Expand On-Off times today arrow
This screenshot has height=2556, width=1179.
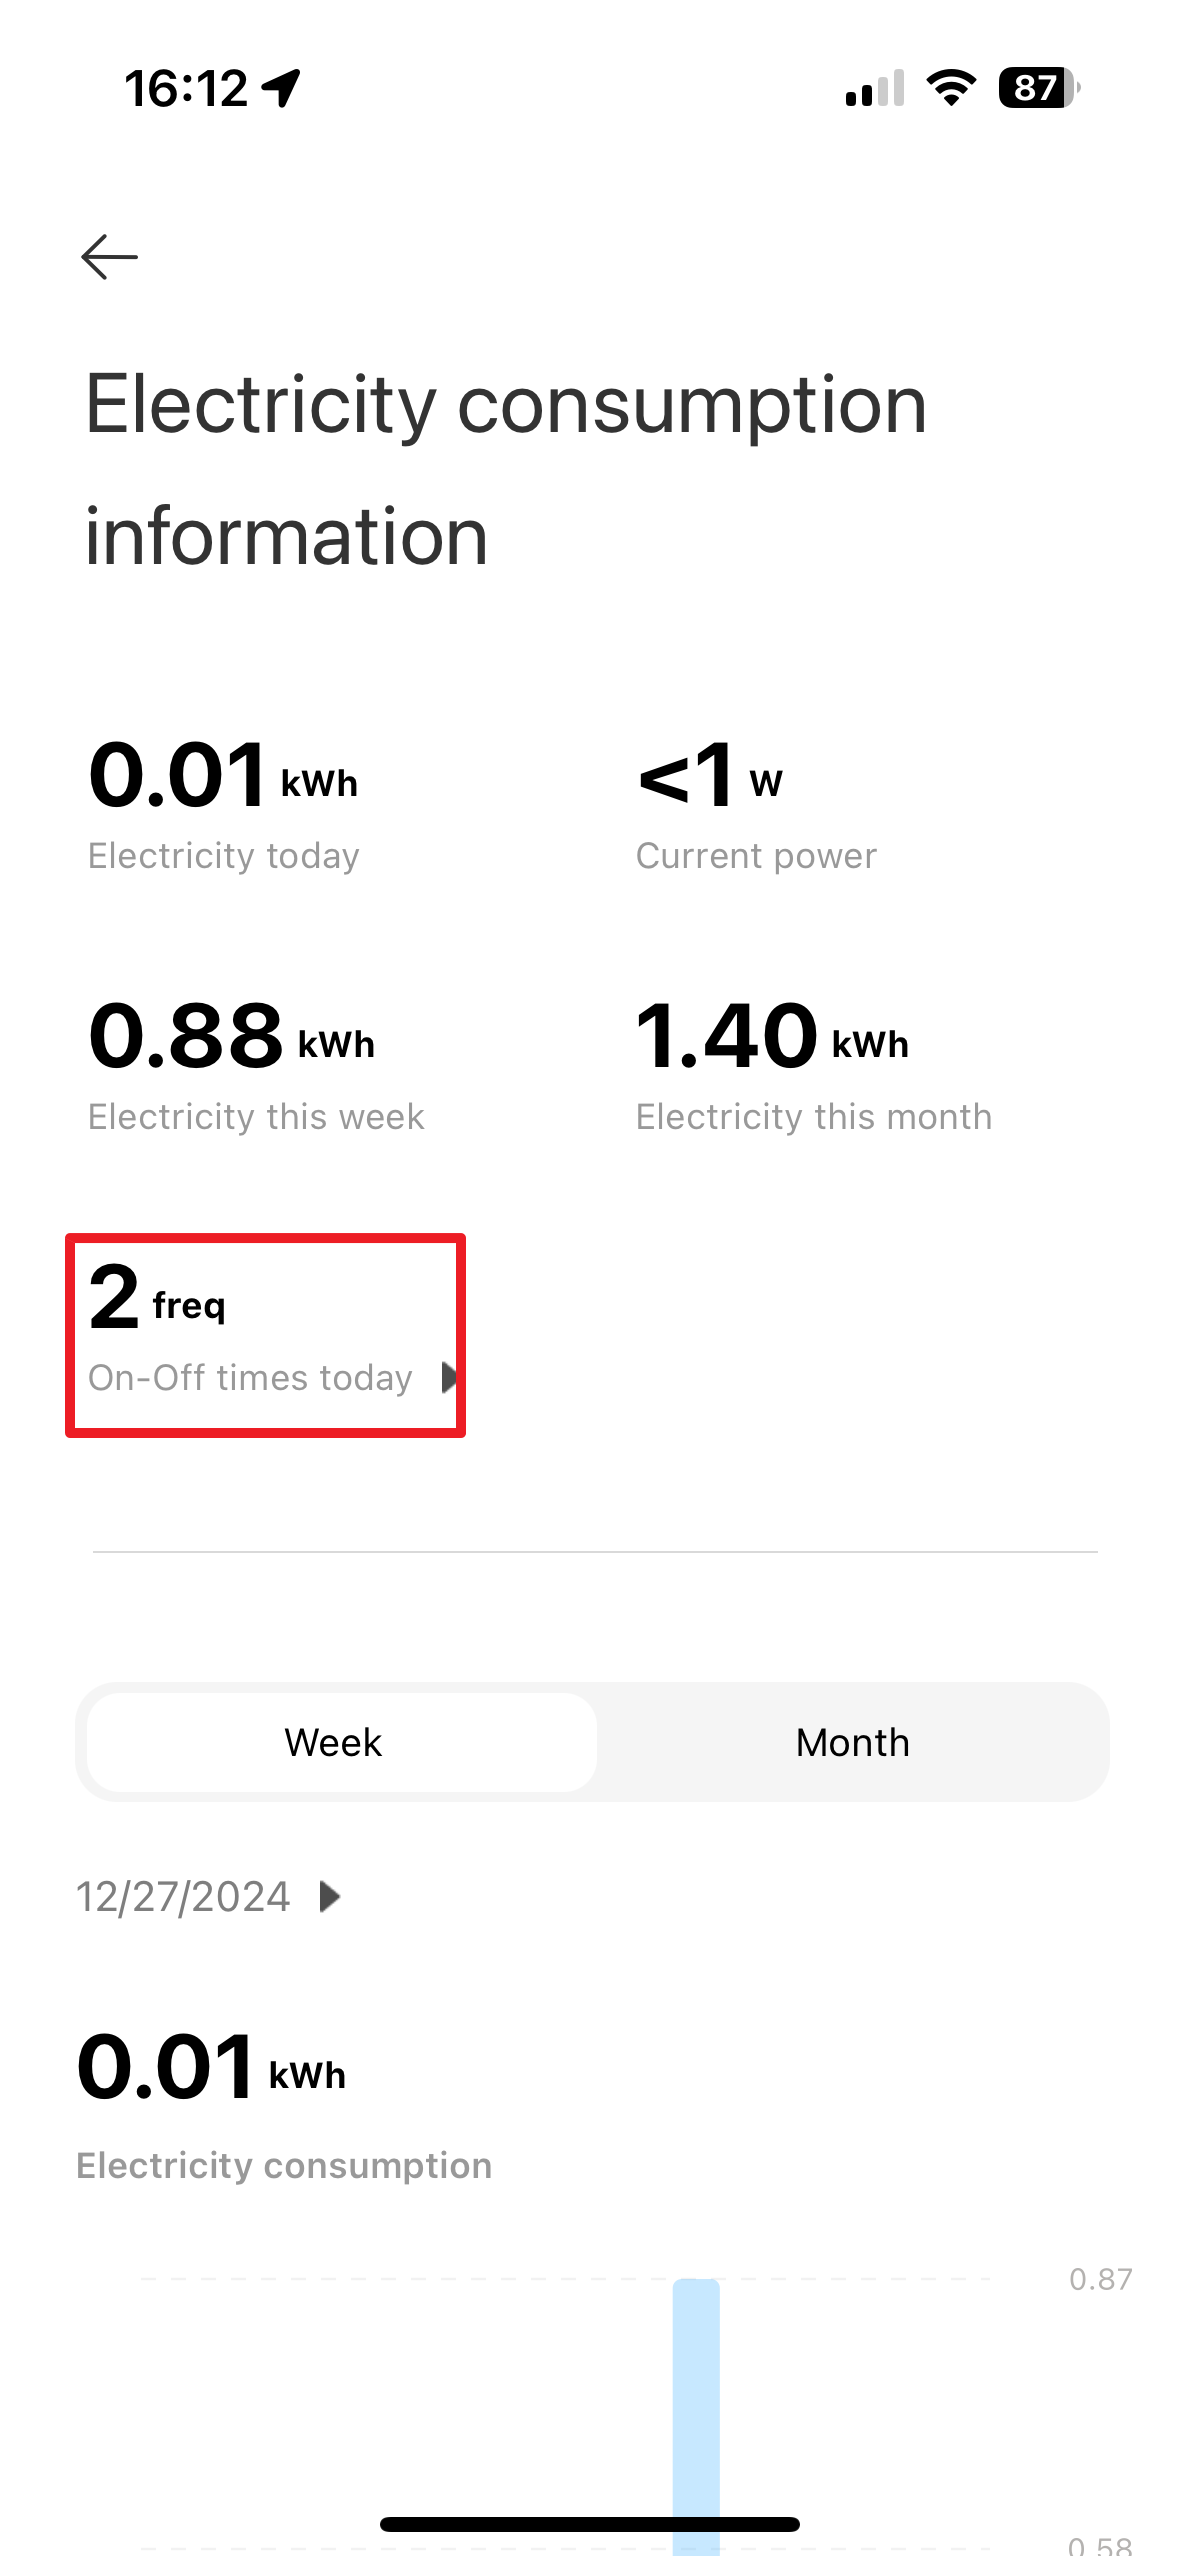click(449, 1377)
